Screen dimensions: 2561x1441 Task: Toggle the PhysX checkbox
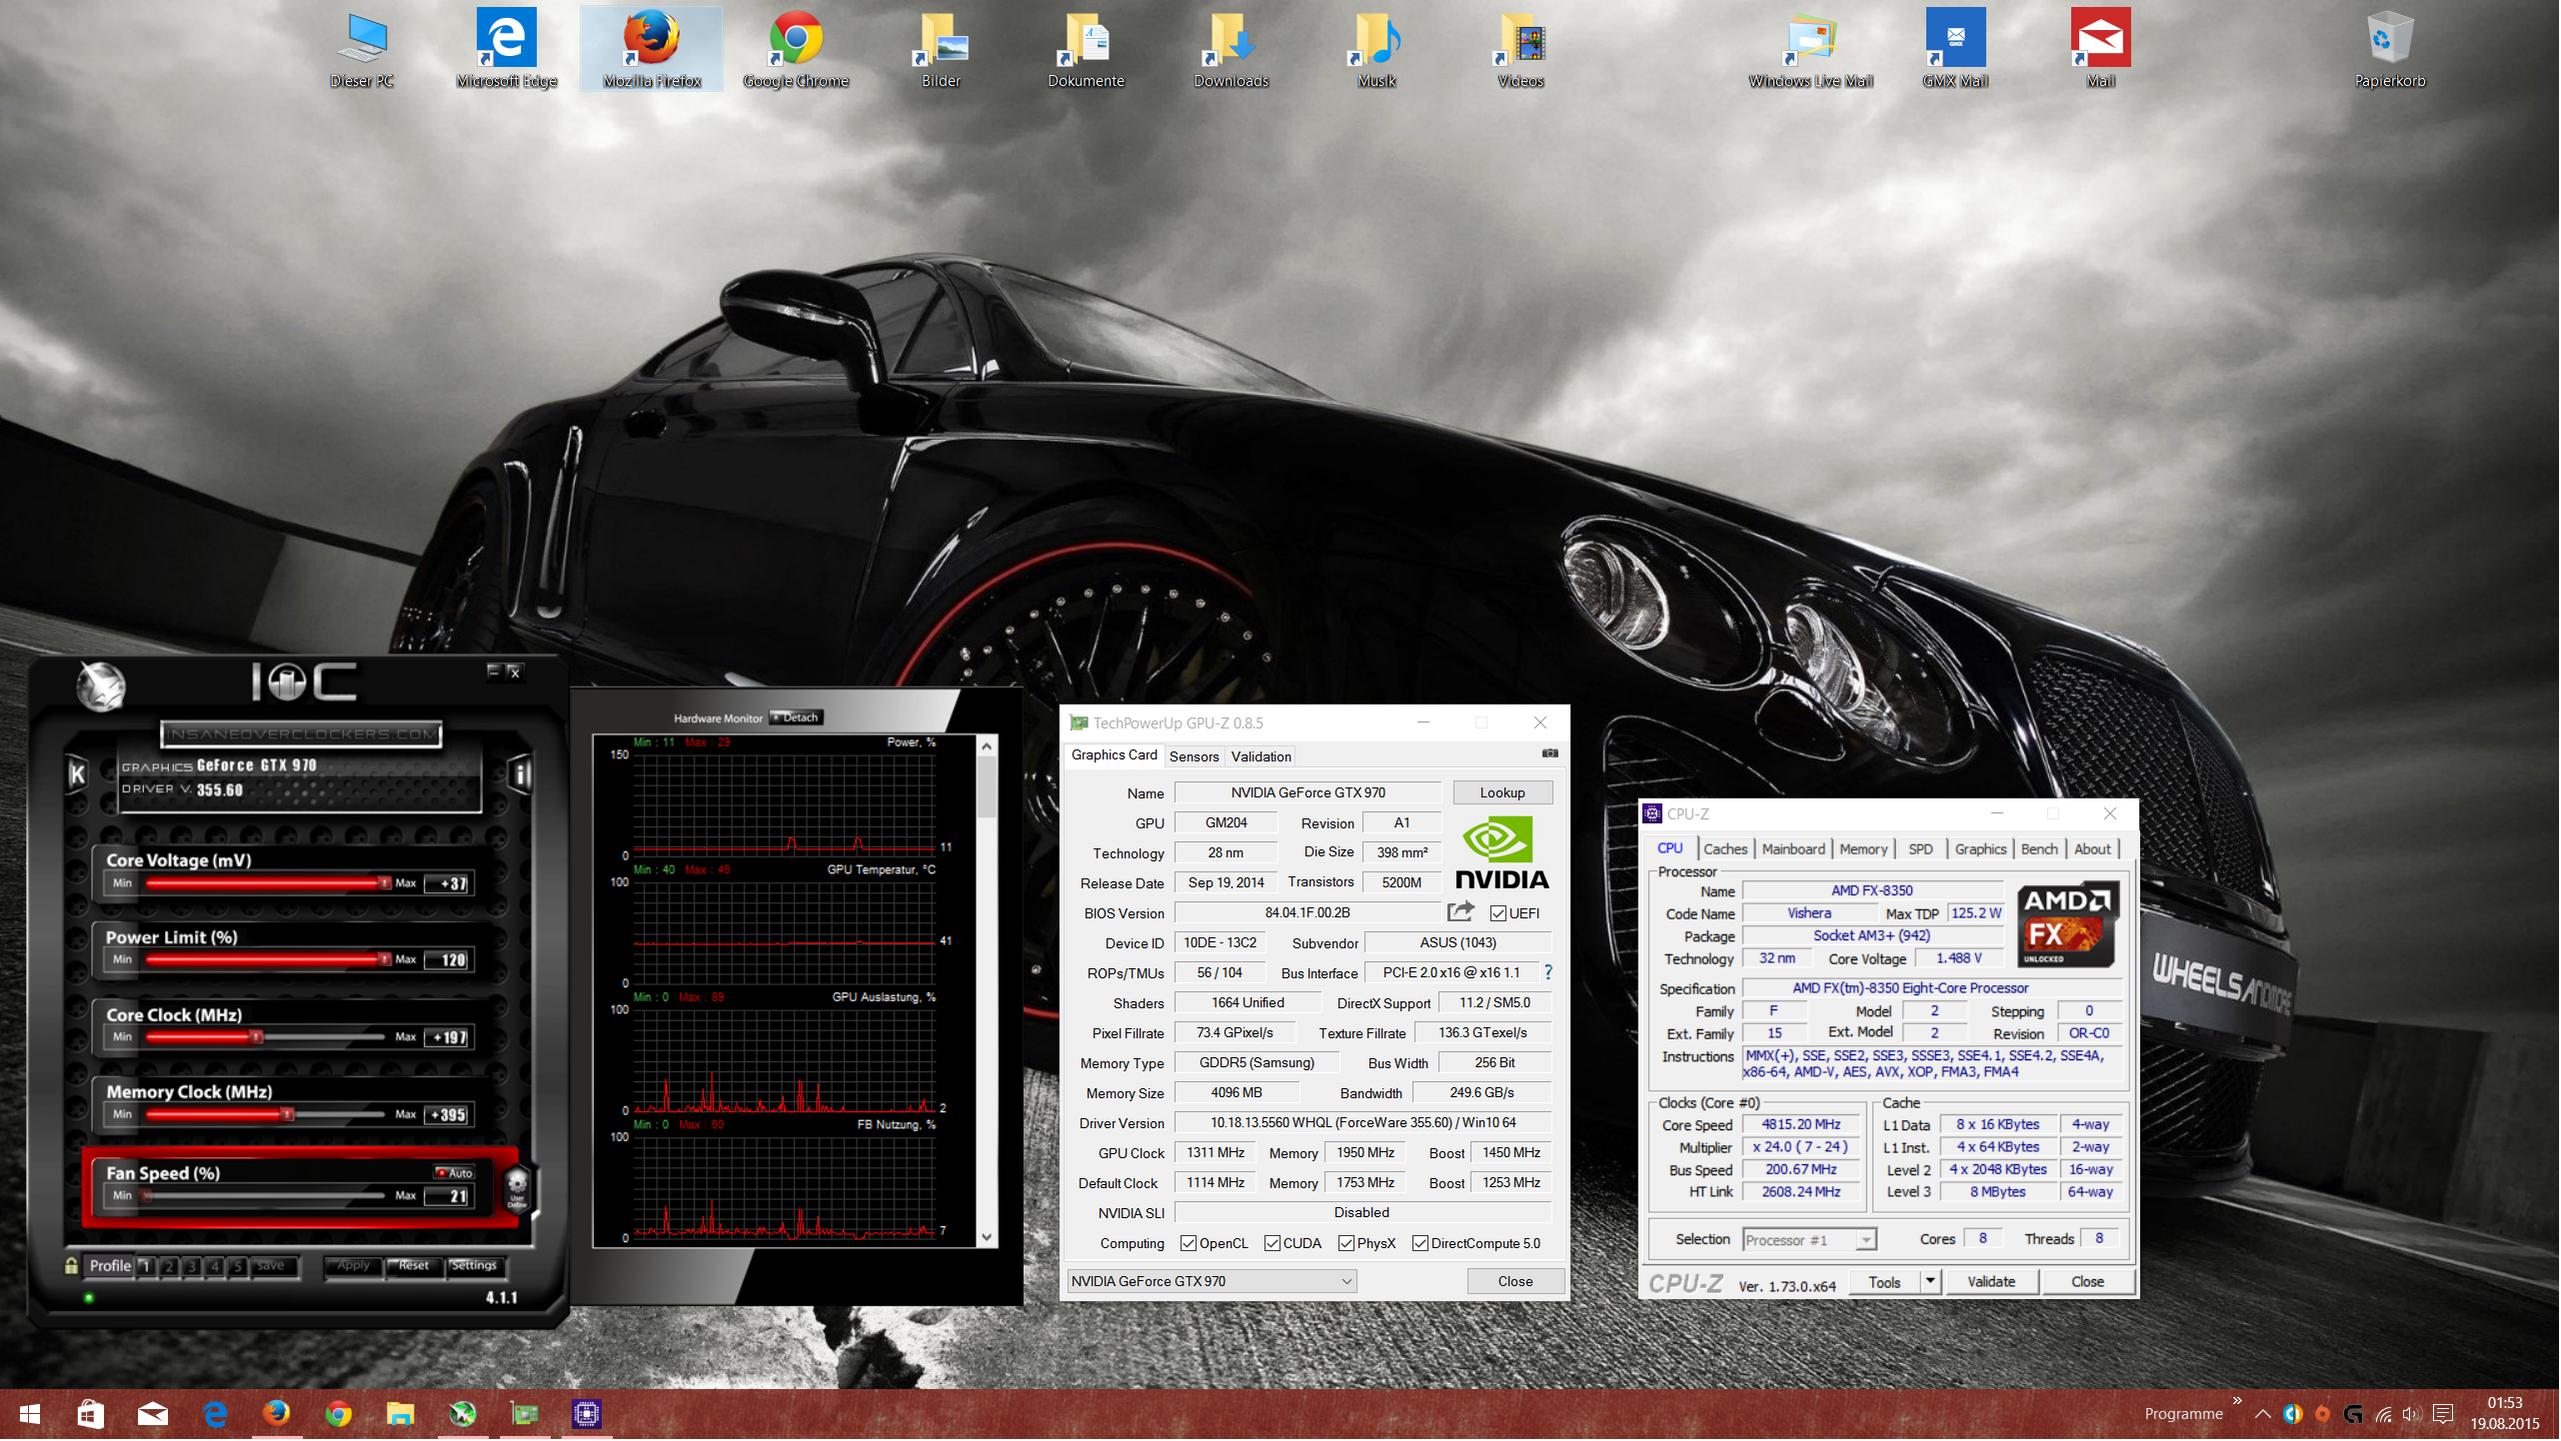click(1347, 1244)
